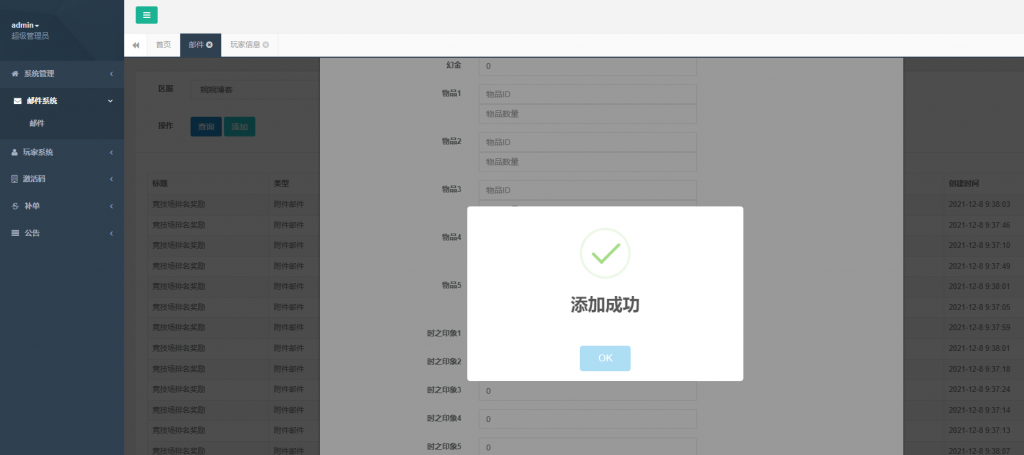
Task: Click the timestamp 2021-12-8 9:37:05
Action: (979, 307)
